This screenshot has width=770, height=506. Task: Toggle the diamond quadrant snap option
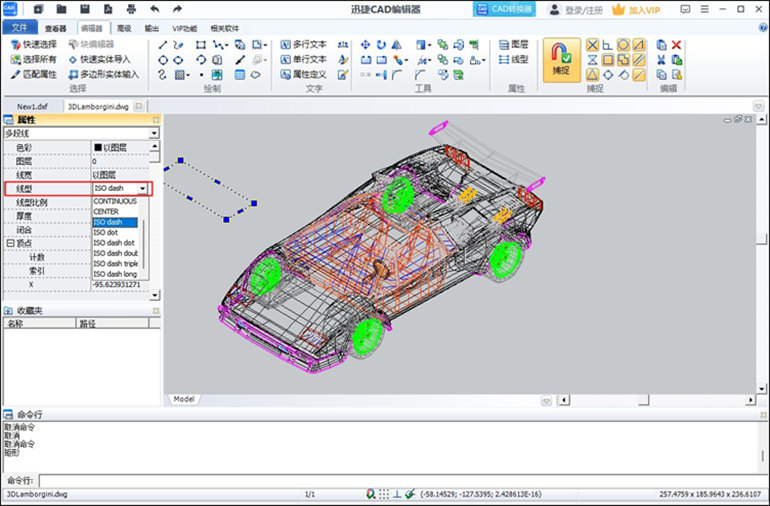(x=608, y=75)
